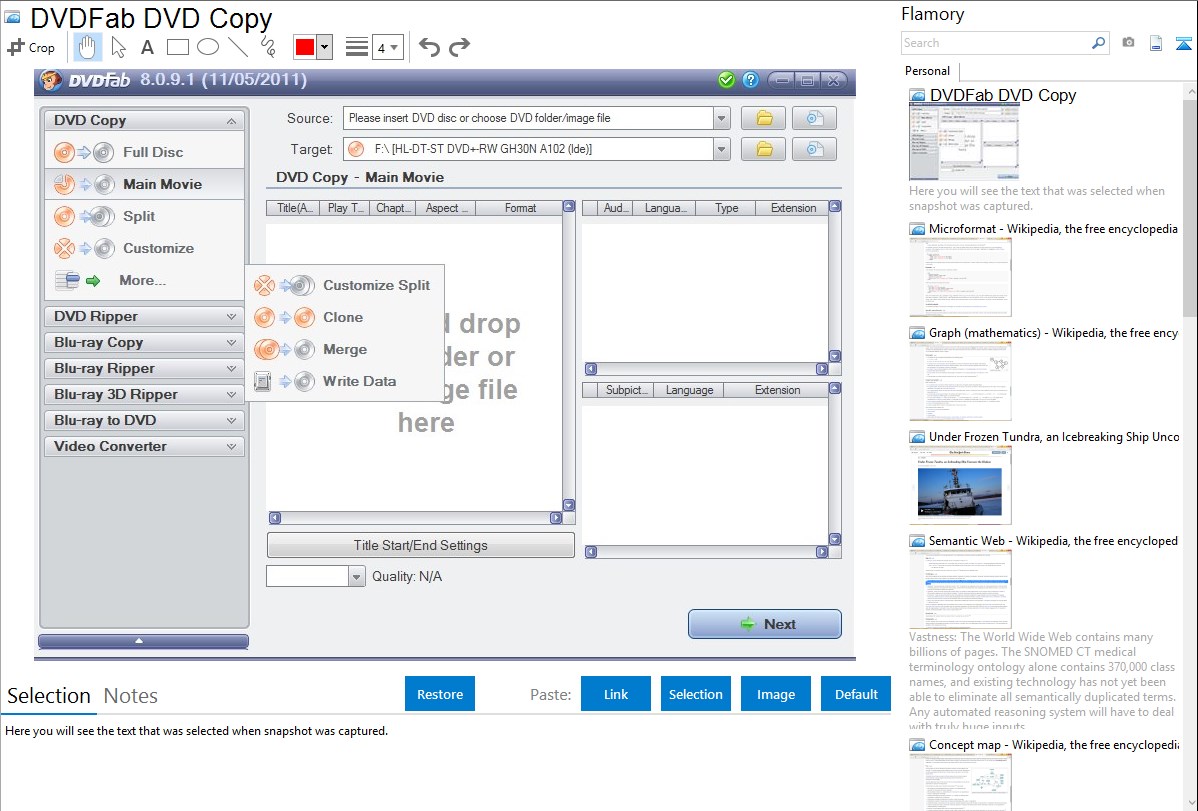Click the Restore button
Viewport: 1198px width, 811px height.
tap(440, 694)
